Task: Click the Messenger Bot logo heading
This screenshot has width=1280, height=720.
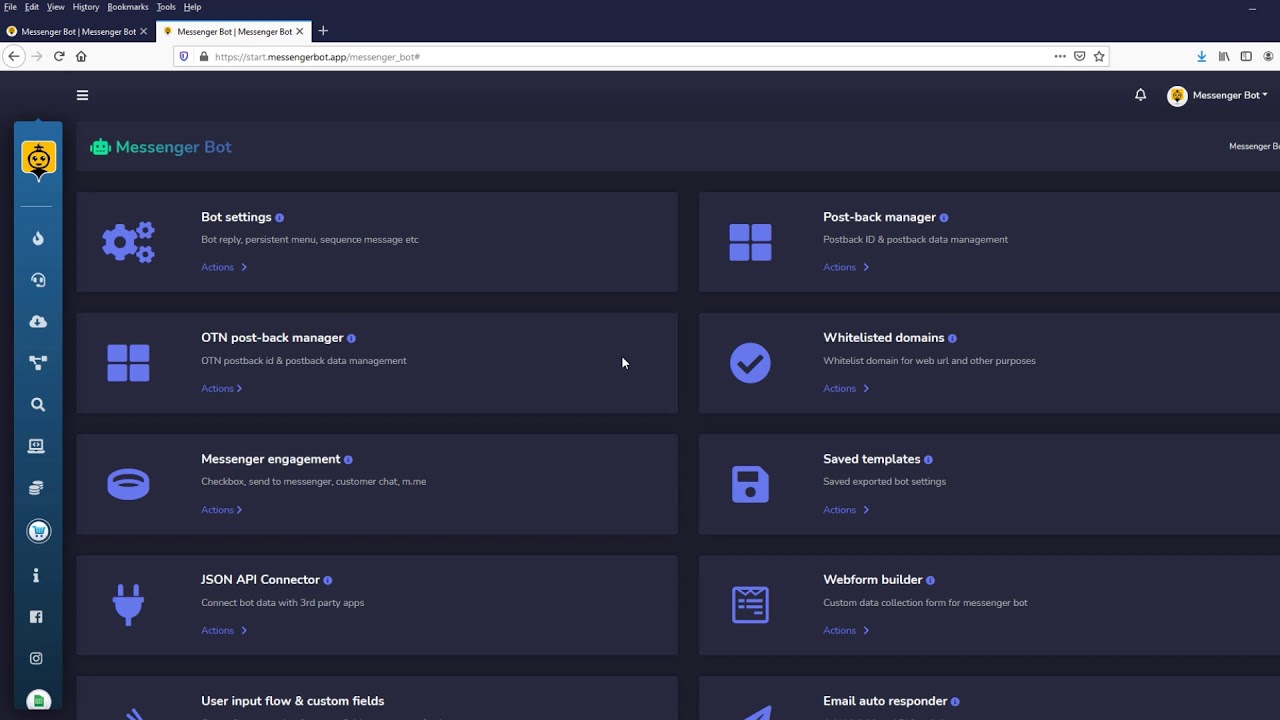Action: tap(161, 147)
